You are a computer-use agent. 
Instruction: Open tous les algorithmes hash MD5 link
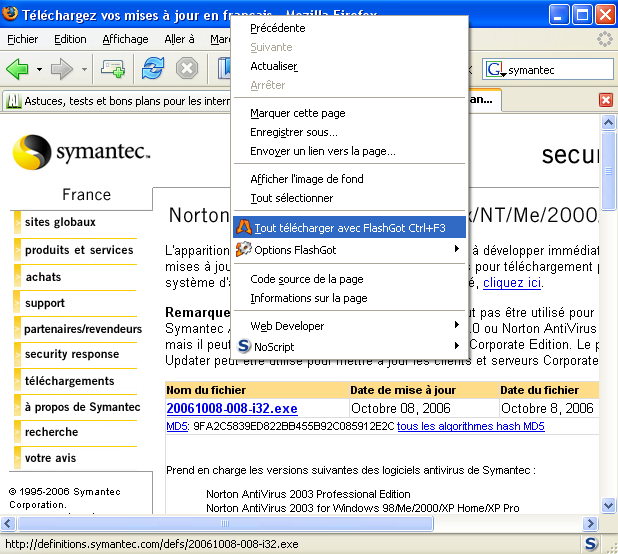pyautogui.click(x=471, y=426)
